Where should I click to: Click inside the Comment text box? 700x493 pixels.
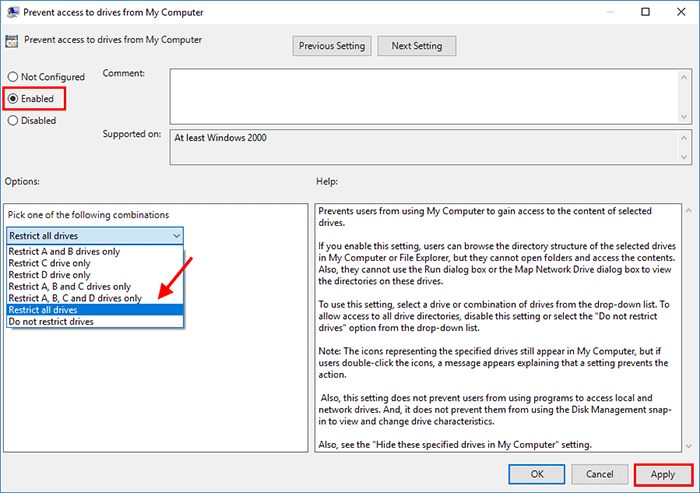[424, 96]
